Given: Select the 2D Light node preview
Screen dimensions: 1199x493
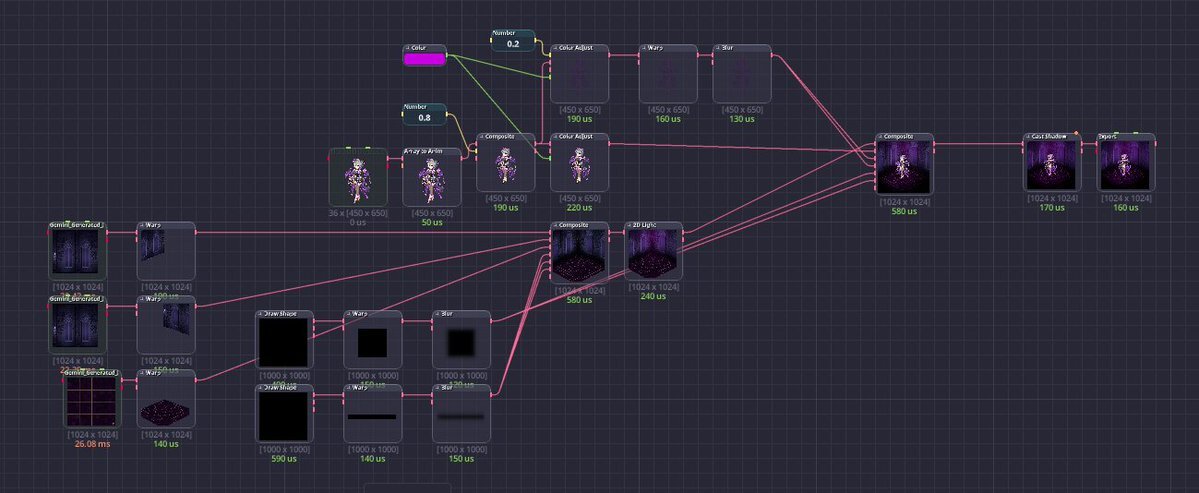Looking at the screenshot, I should (654, 256).
